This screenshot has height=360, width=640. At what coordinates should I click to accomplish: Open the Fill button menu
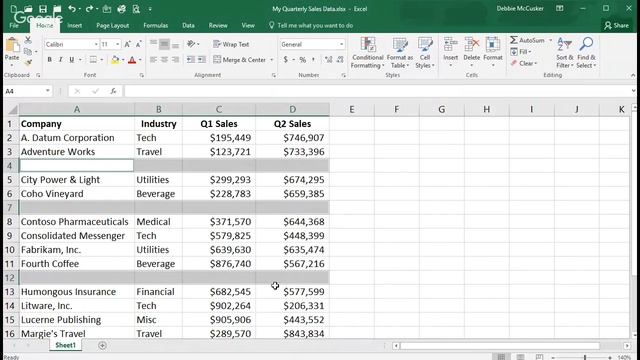point(521,52)
